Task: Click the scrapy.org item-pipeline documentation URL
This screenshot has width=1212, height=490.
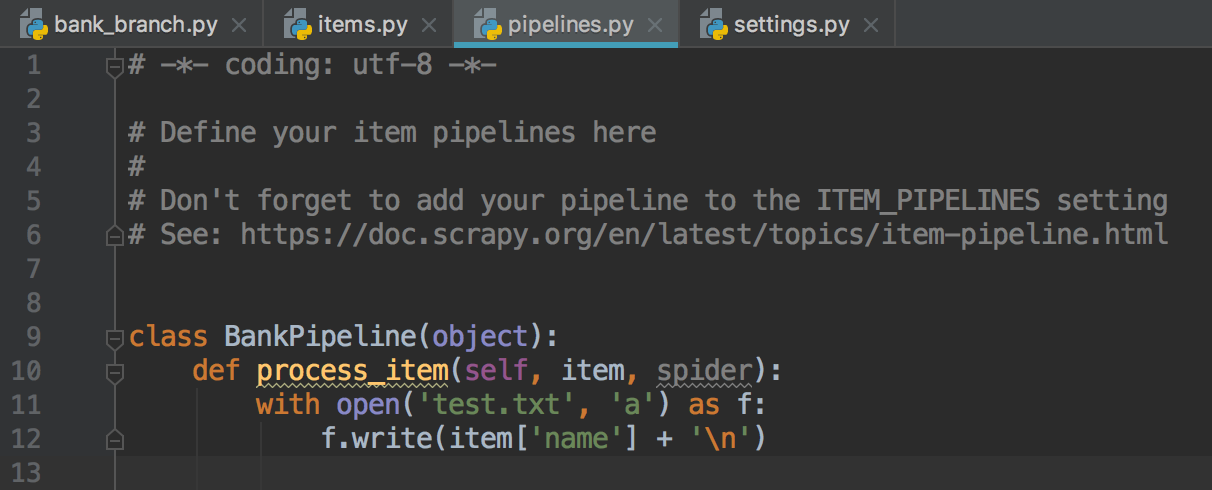Action: pyautogui.click(x=704, y=235)
